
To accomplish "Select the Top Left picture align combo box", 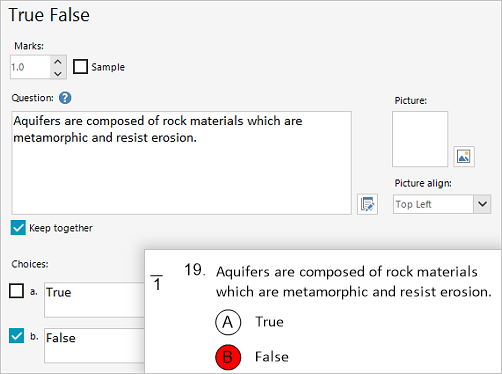I will click(x=442, y=204).
